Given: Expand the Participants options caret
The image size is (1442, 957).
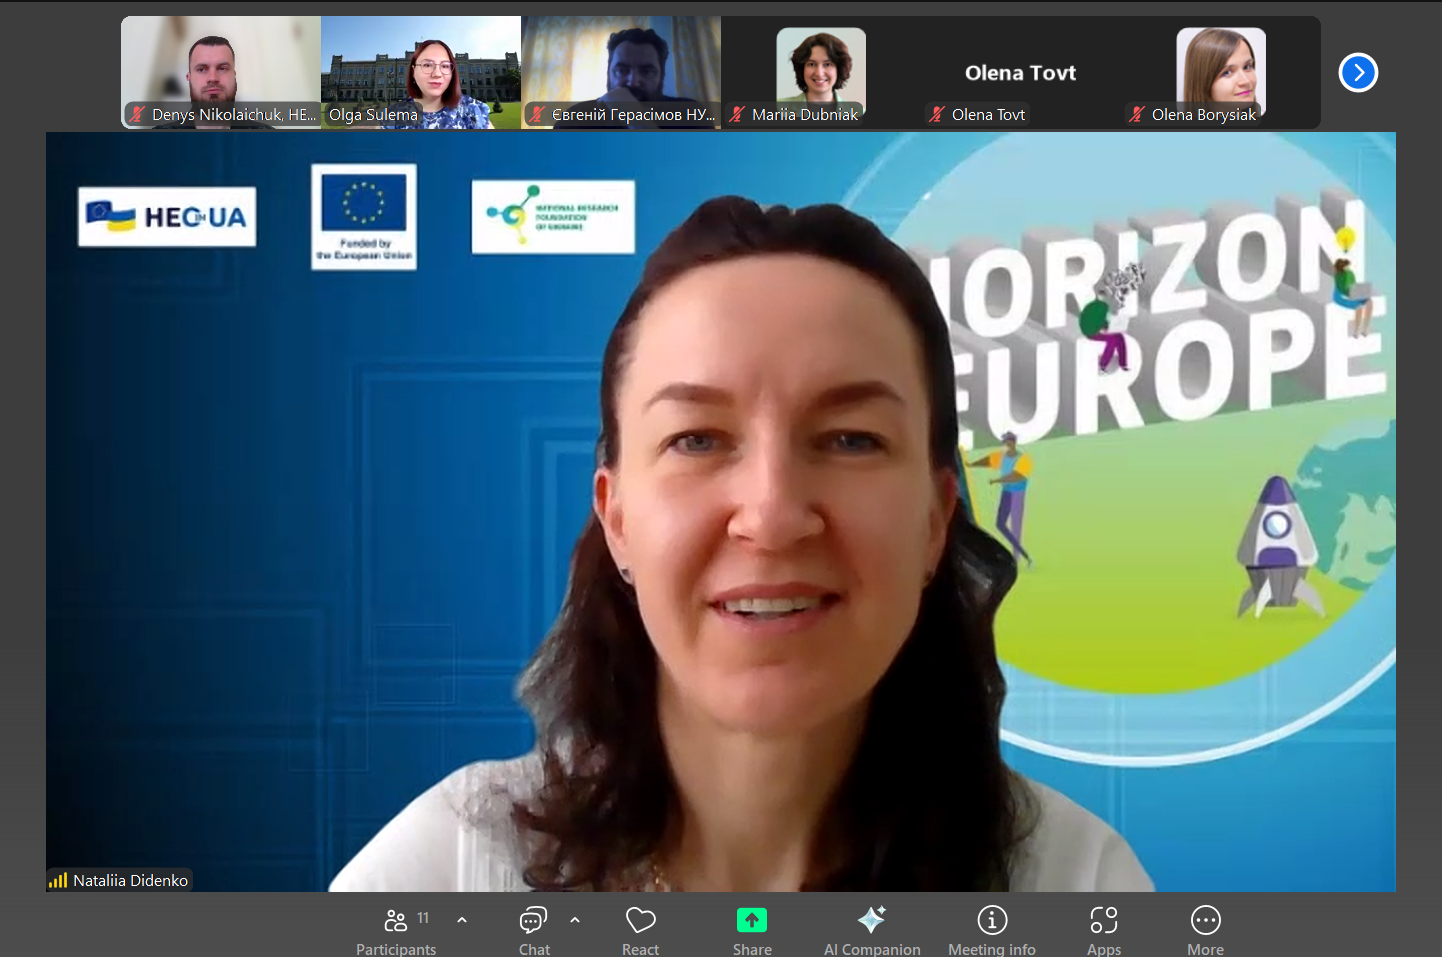Looking at the screenshot, I should (x=462, y=920).
